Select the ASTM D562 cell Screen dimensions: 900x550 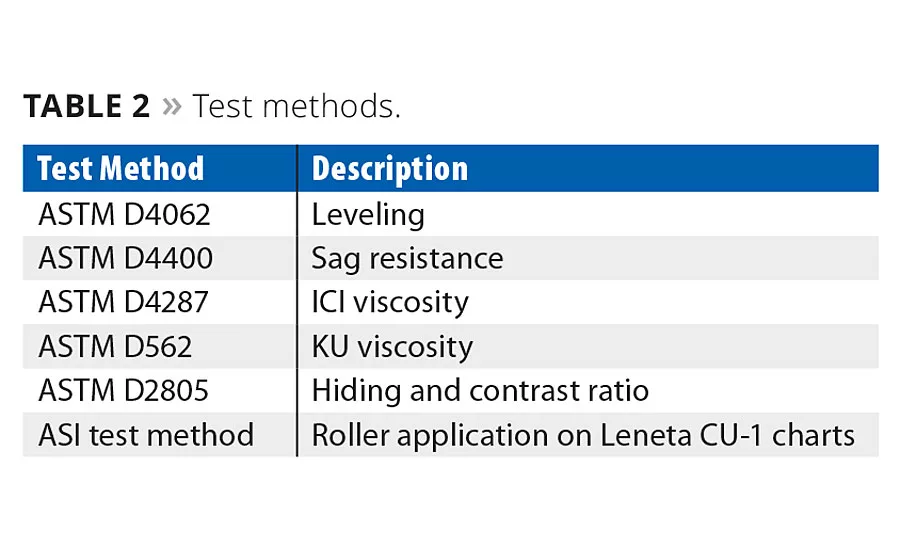point(115,346)
